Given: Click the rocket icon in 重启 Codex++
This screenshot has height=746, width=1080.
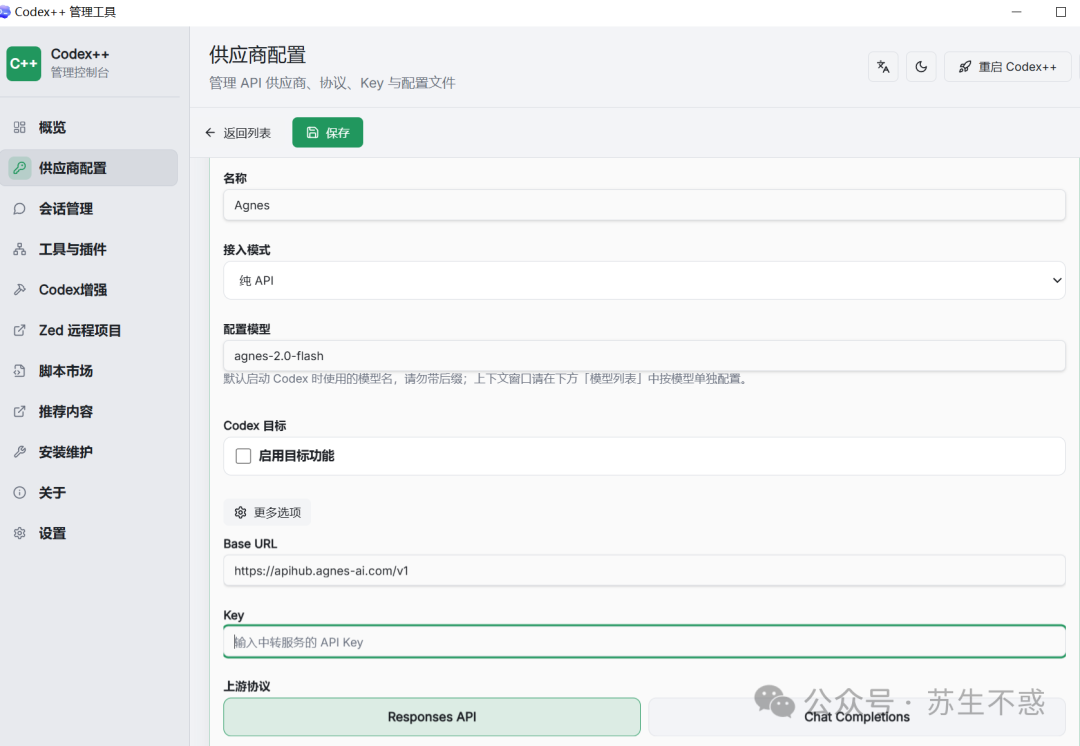Looking at the screenshot, I should click(x=965, y=67).
